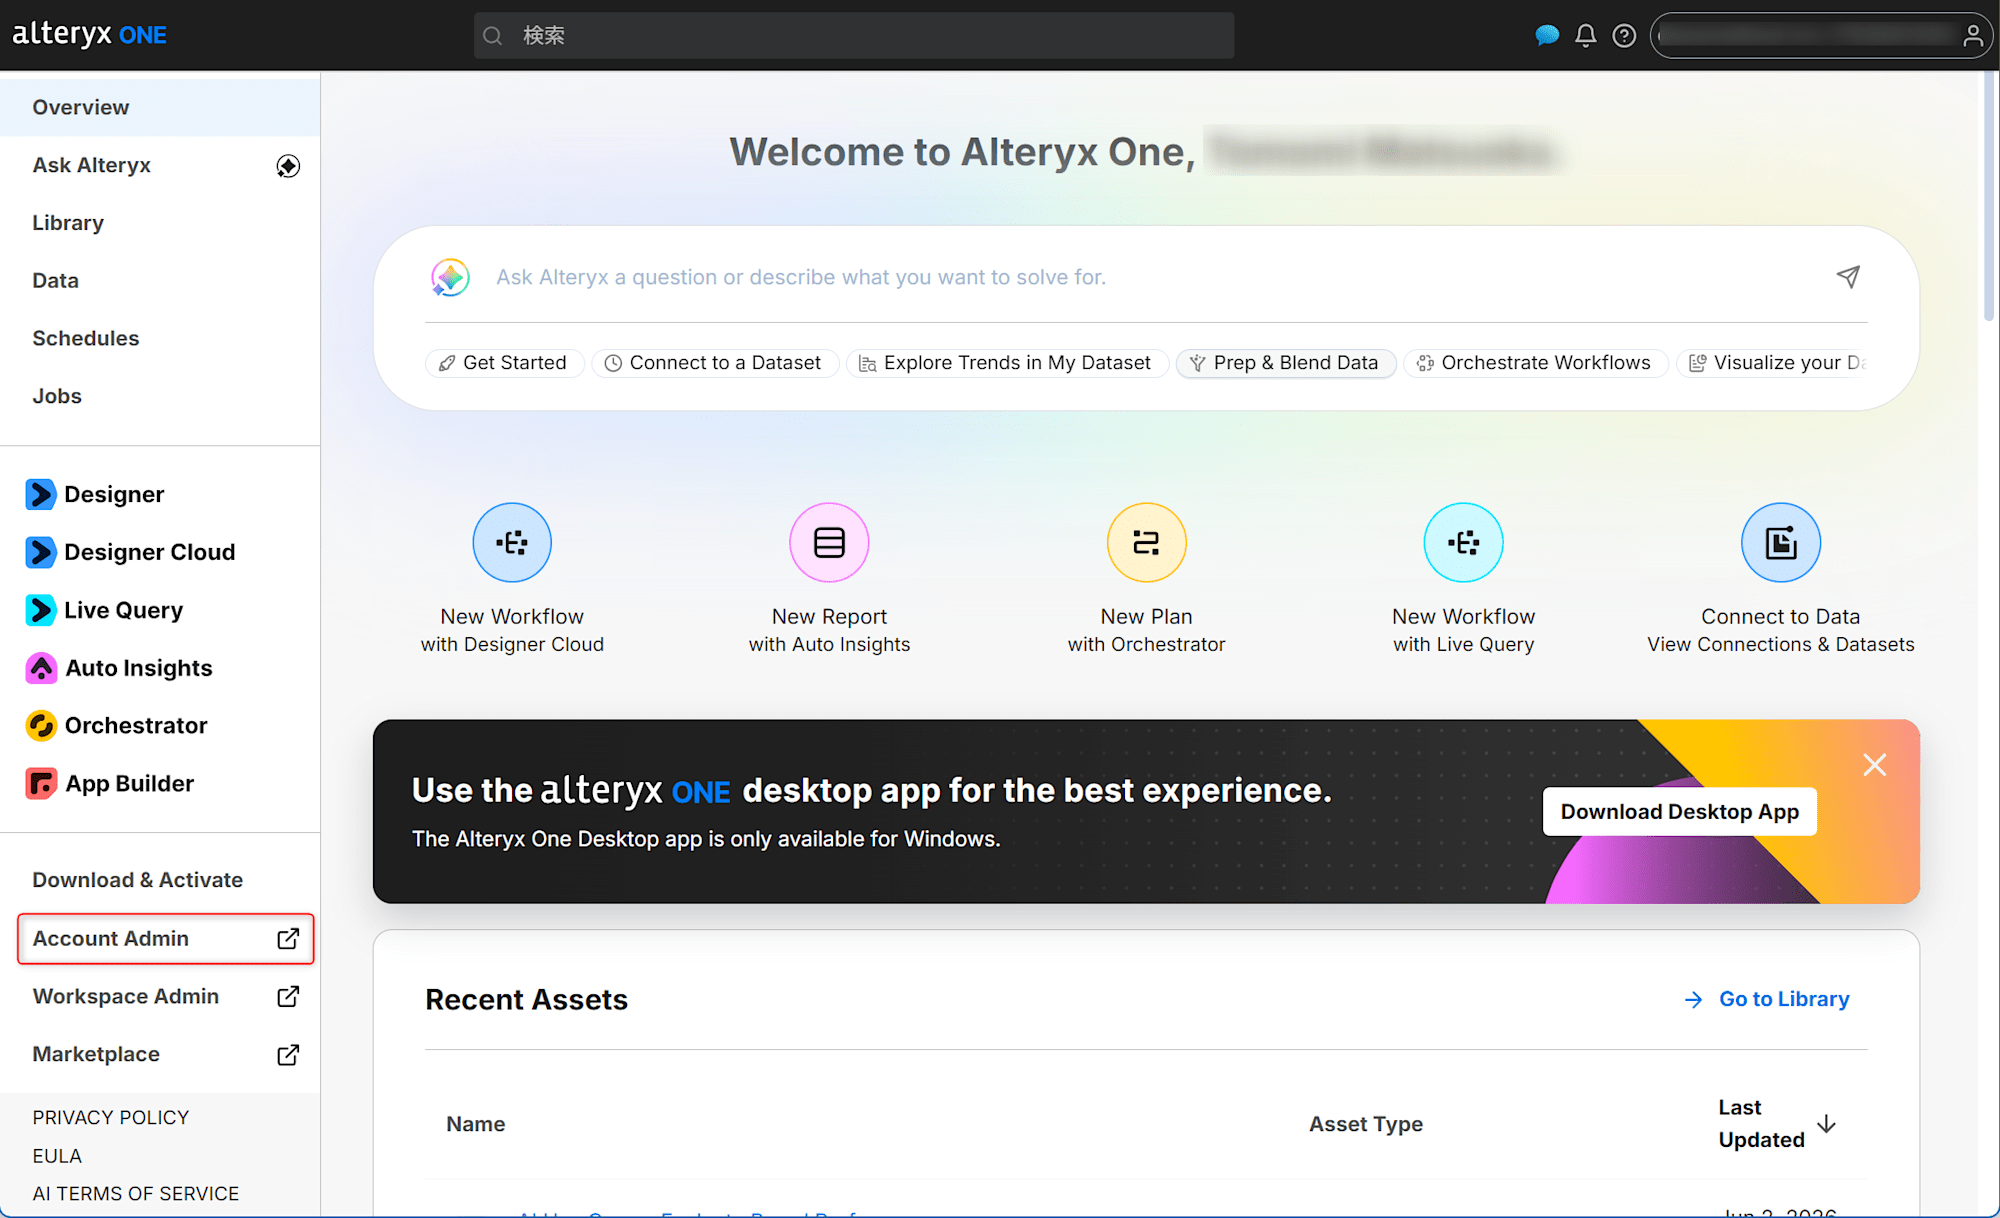Open Data in sidebar
The image size is (2000, 1218).
[x=160, y=281]
